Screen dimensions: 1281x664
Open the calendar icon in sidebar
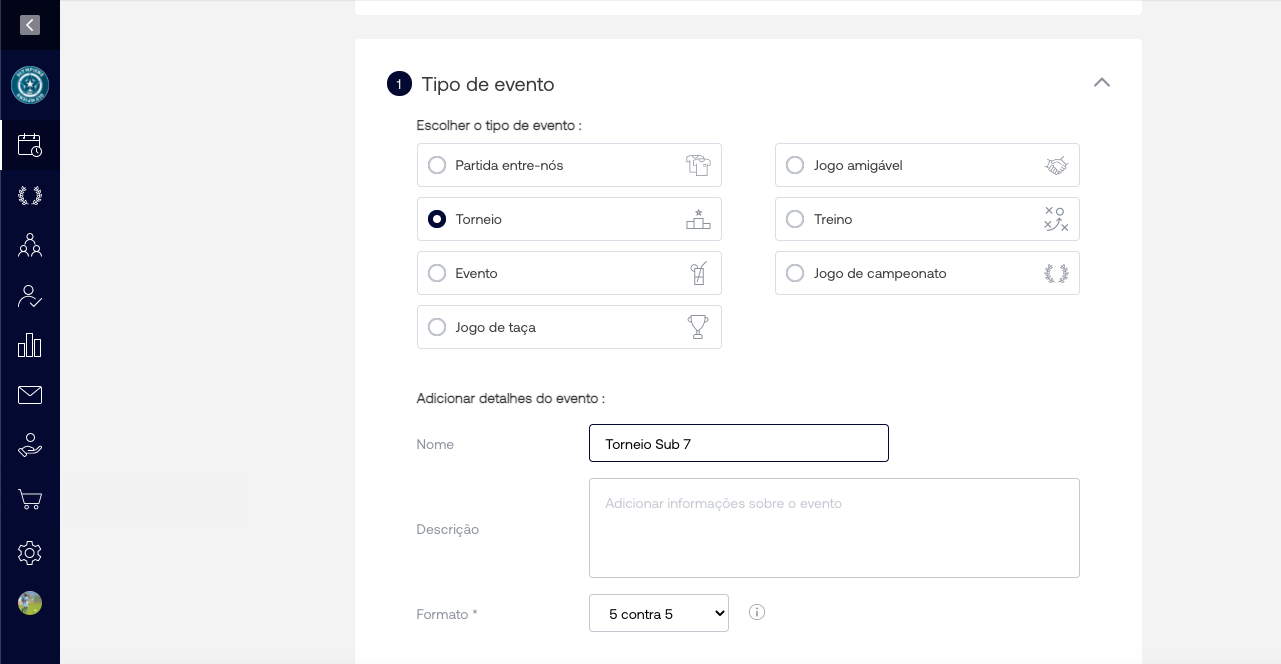coord(30,145)
